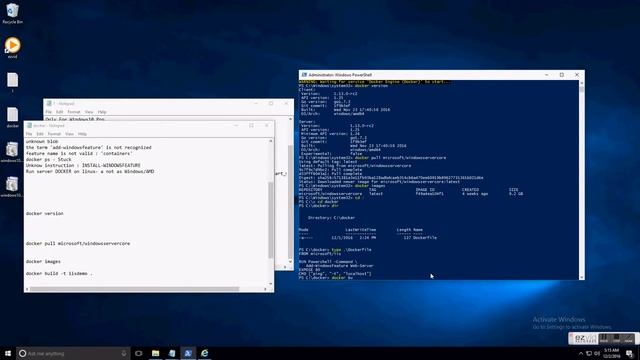Click 'Directory: C:\docker' line in PowerShell
This screenshot has height=360, width=640.
click(331, 218)
